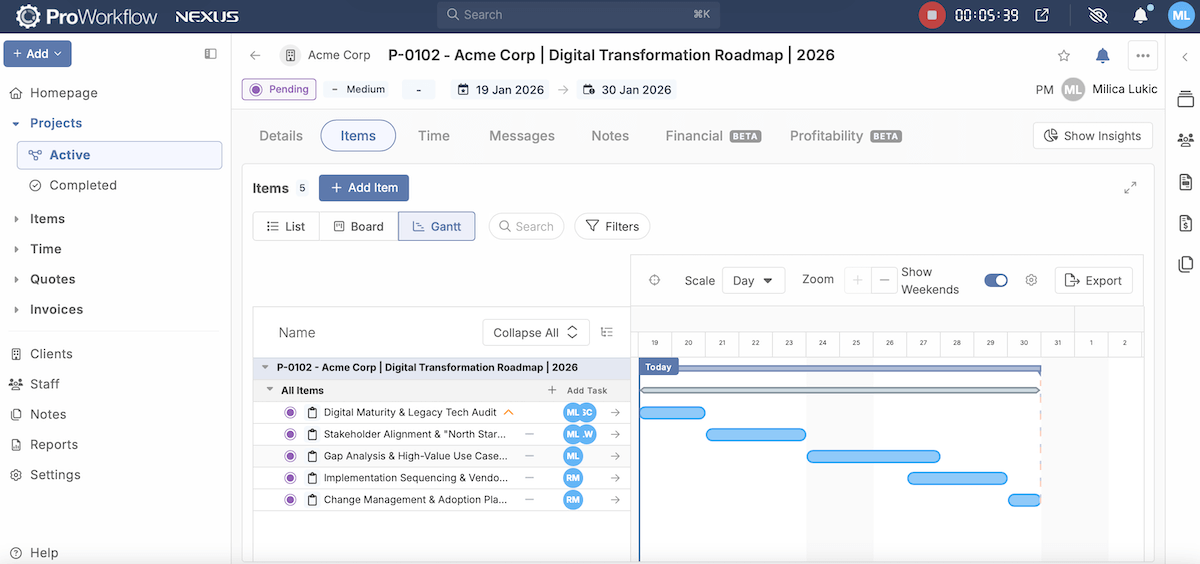Collapse the Projects sidebar section
Screen dimensions: 1200x564
pos(16,123)
